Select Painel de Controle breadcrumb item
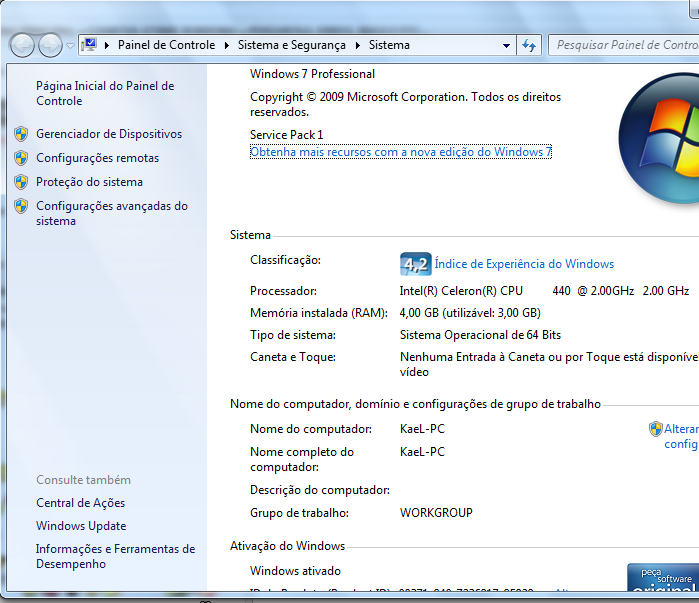699x603 pixels. 166,45
